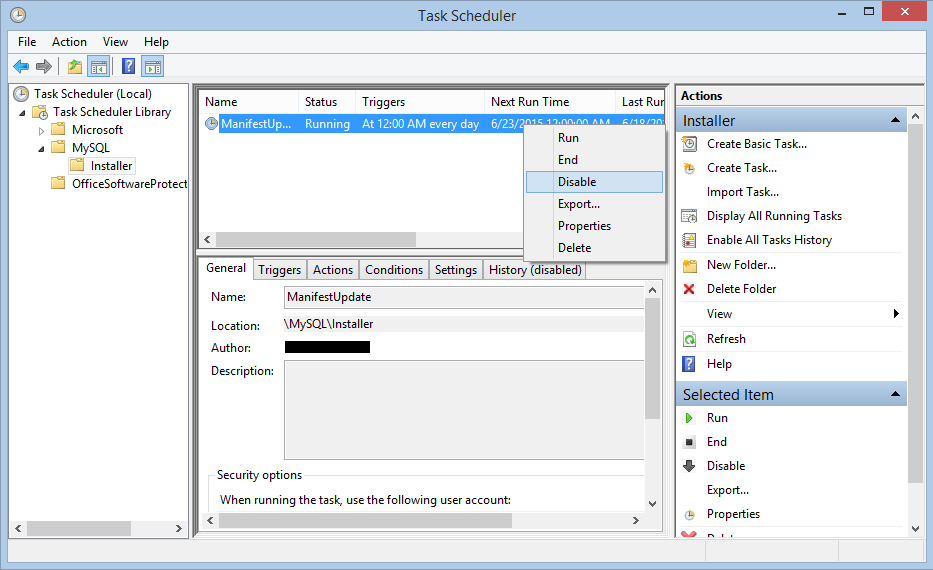Click the Refresh icon in Actions pane
This screenshot has height=570, width=933.
pos(689,339)
